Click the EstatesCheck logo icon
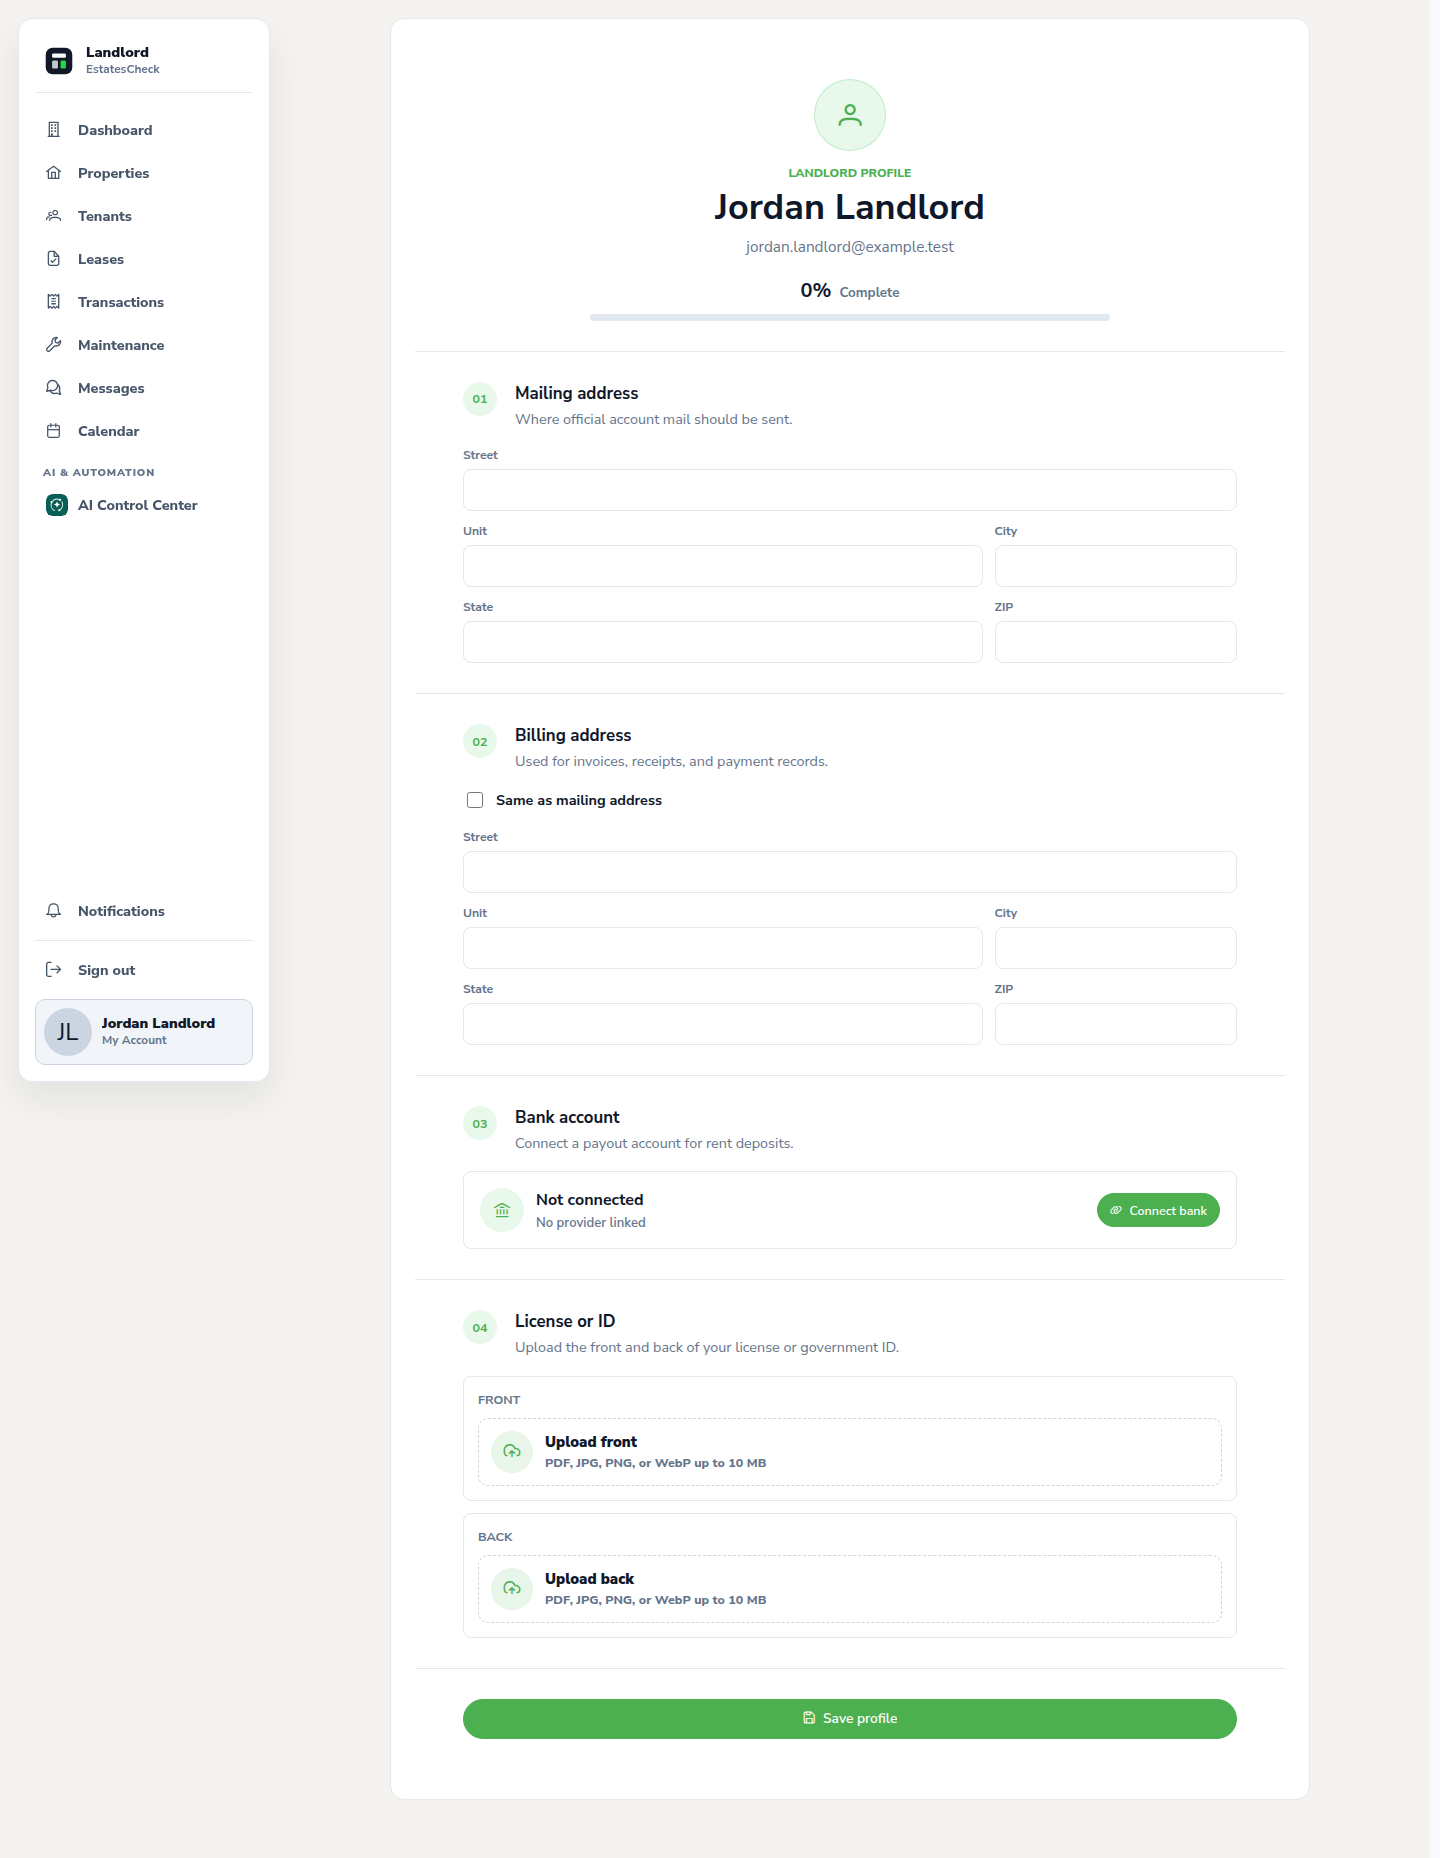1440x1858 pixels. 59,61
